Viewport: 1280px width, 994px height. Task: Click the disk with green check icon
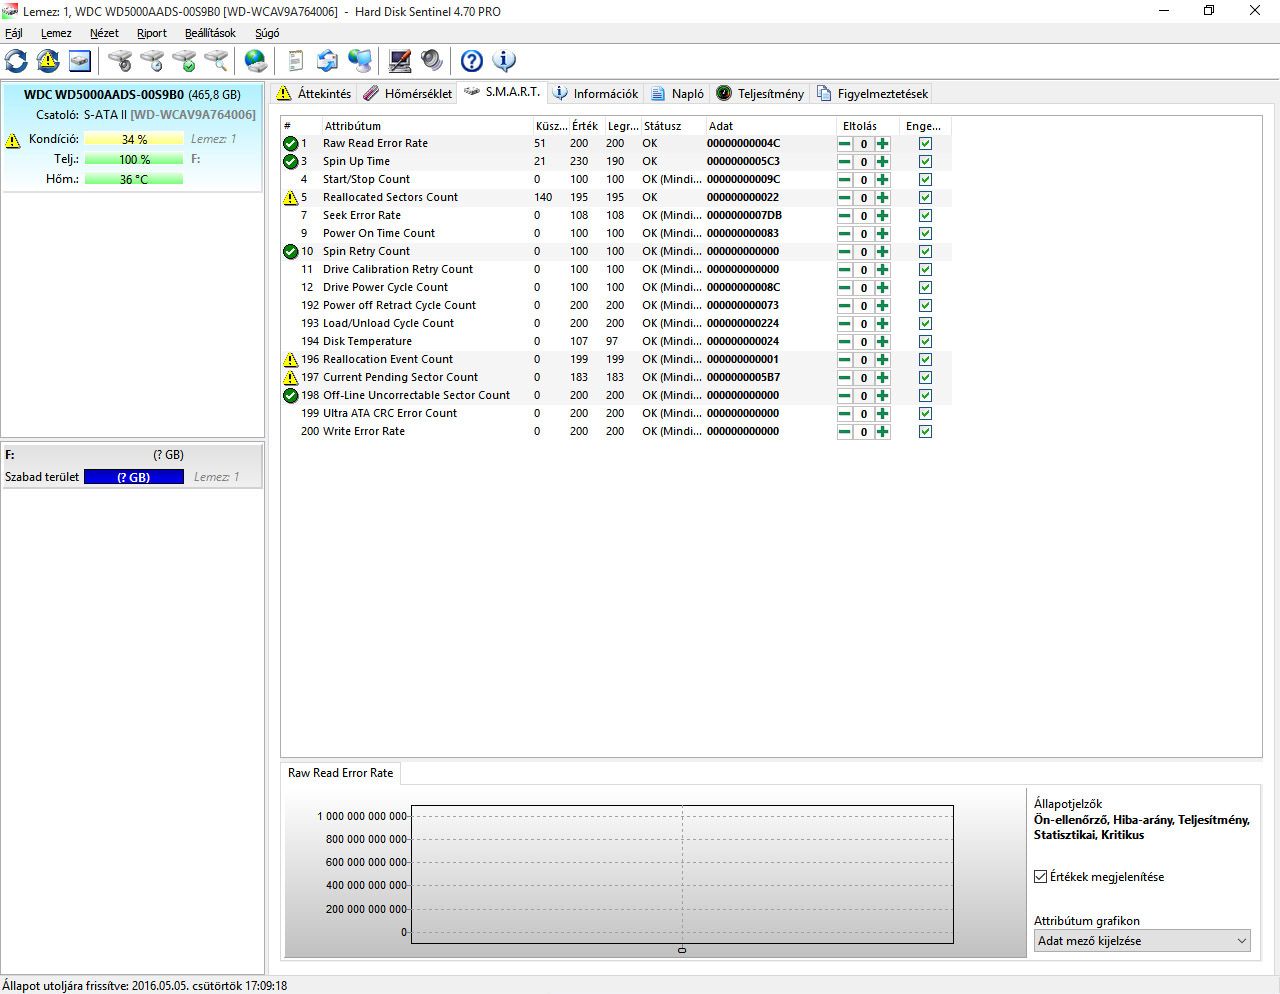(x=184, y=61)
